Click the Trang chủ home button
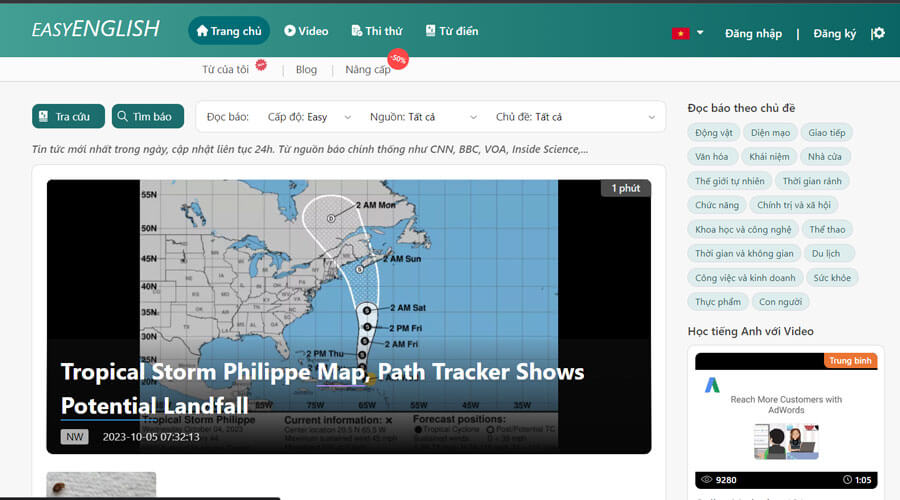Image resolution: width=900 pixels, height=500 pixels. [229, 31]
